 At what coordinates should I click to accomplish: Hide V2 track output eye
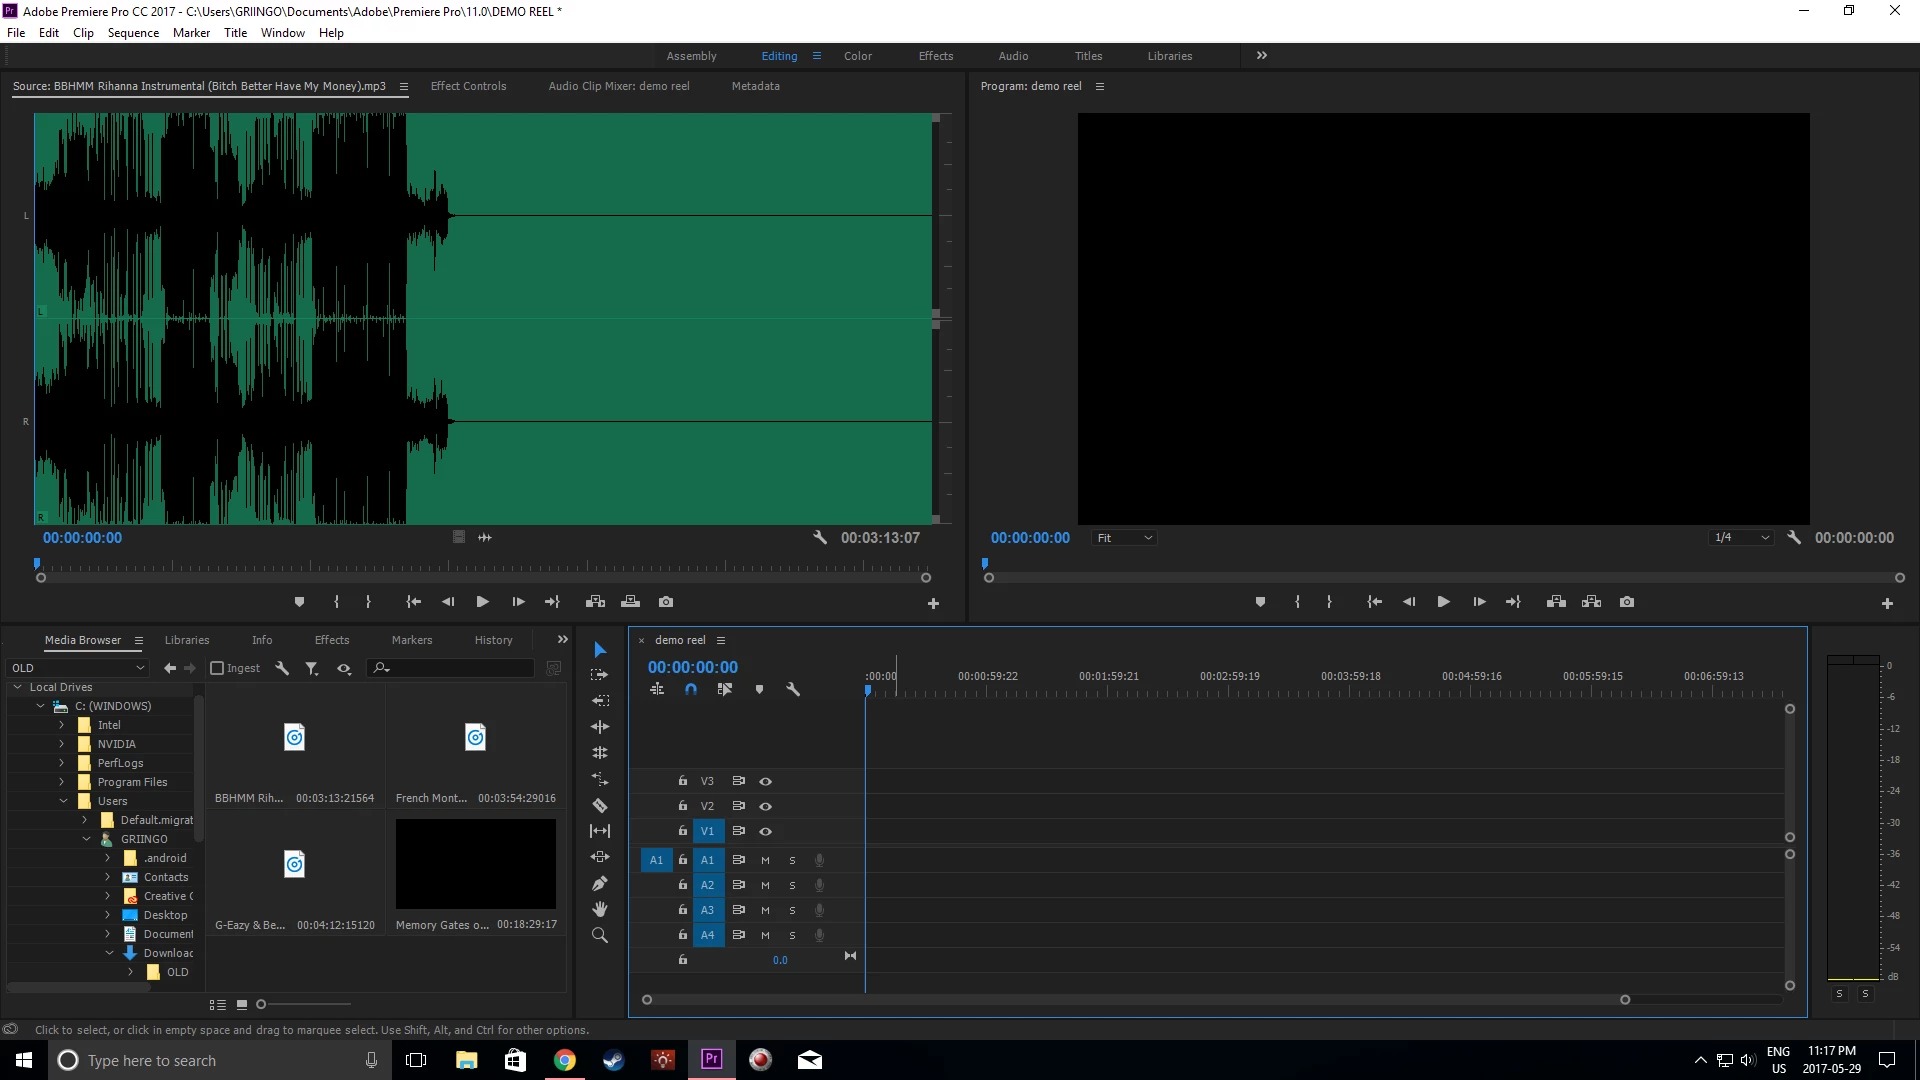point(765,806)
